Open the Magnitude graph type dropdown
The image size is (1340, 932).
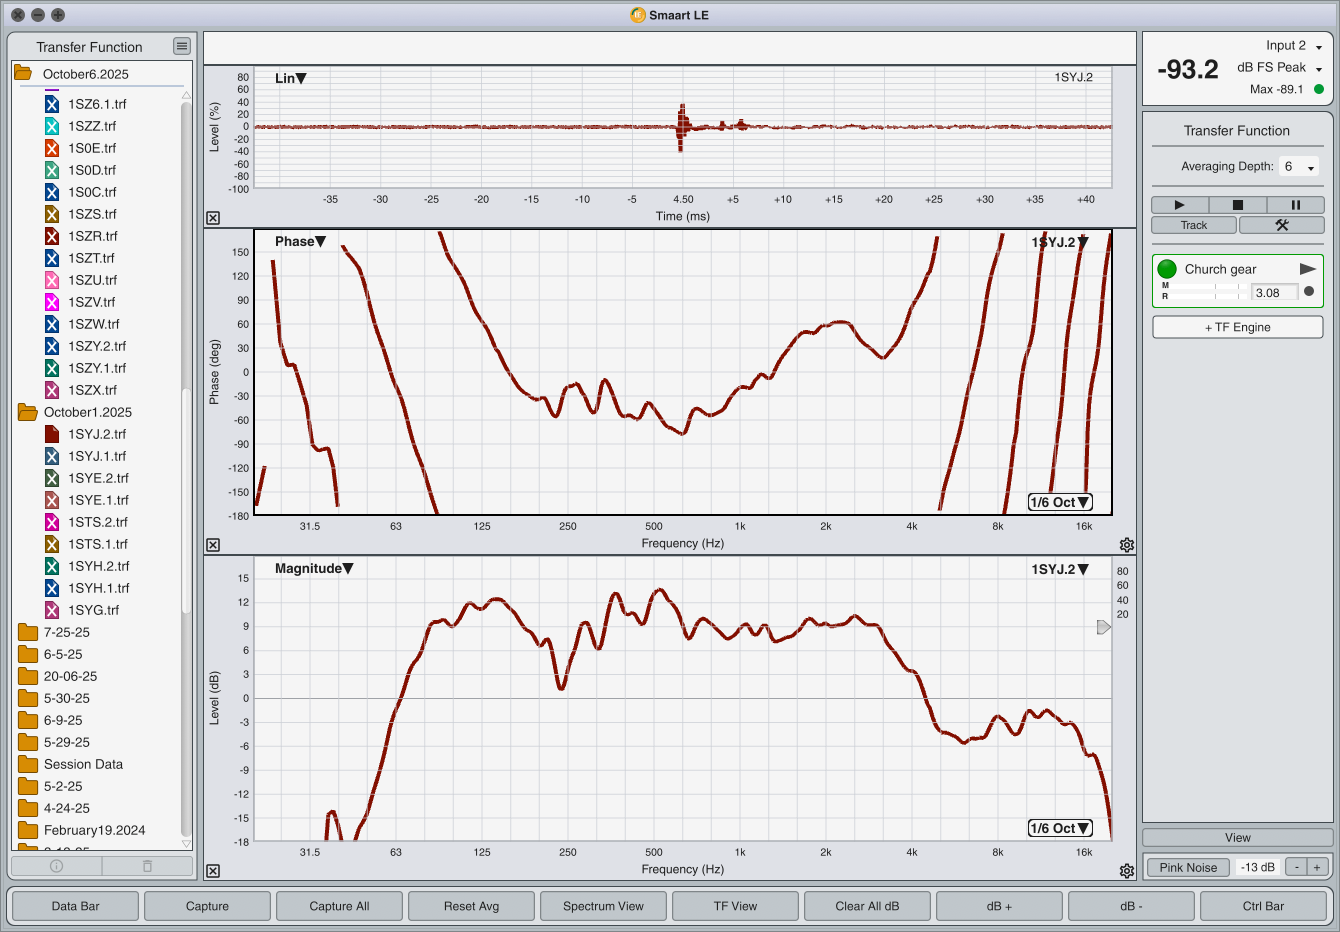[x=314, y=568]
